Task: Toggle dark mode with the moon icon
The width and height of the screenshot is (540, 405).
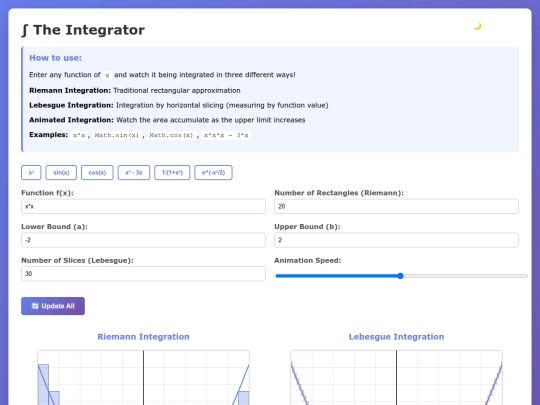Action: 477,27
